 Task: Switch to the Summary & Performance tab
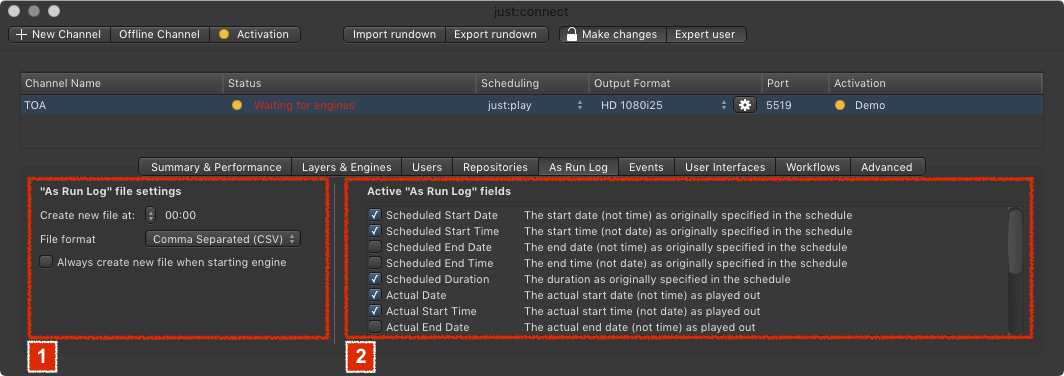[216, 167]
